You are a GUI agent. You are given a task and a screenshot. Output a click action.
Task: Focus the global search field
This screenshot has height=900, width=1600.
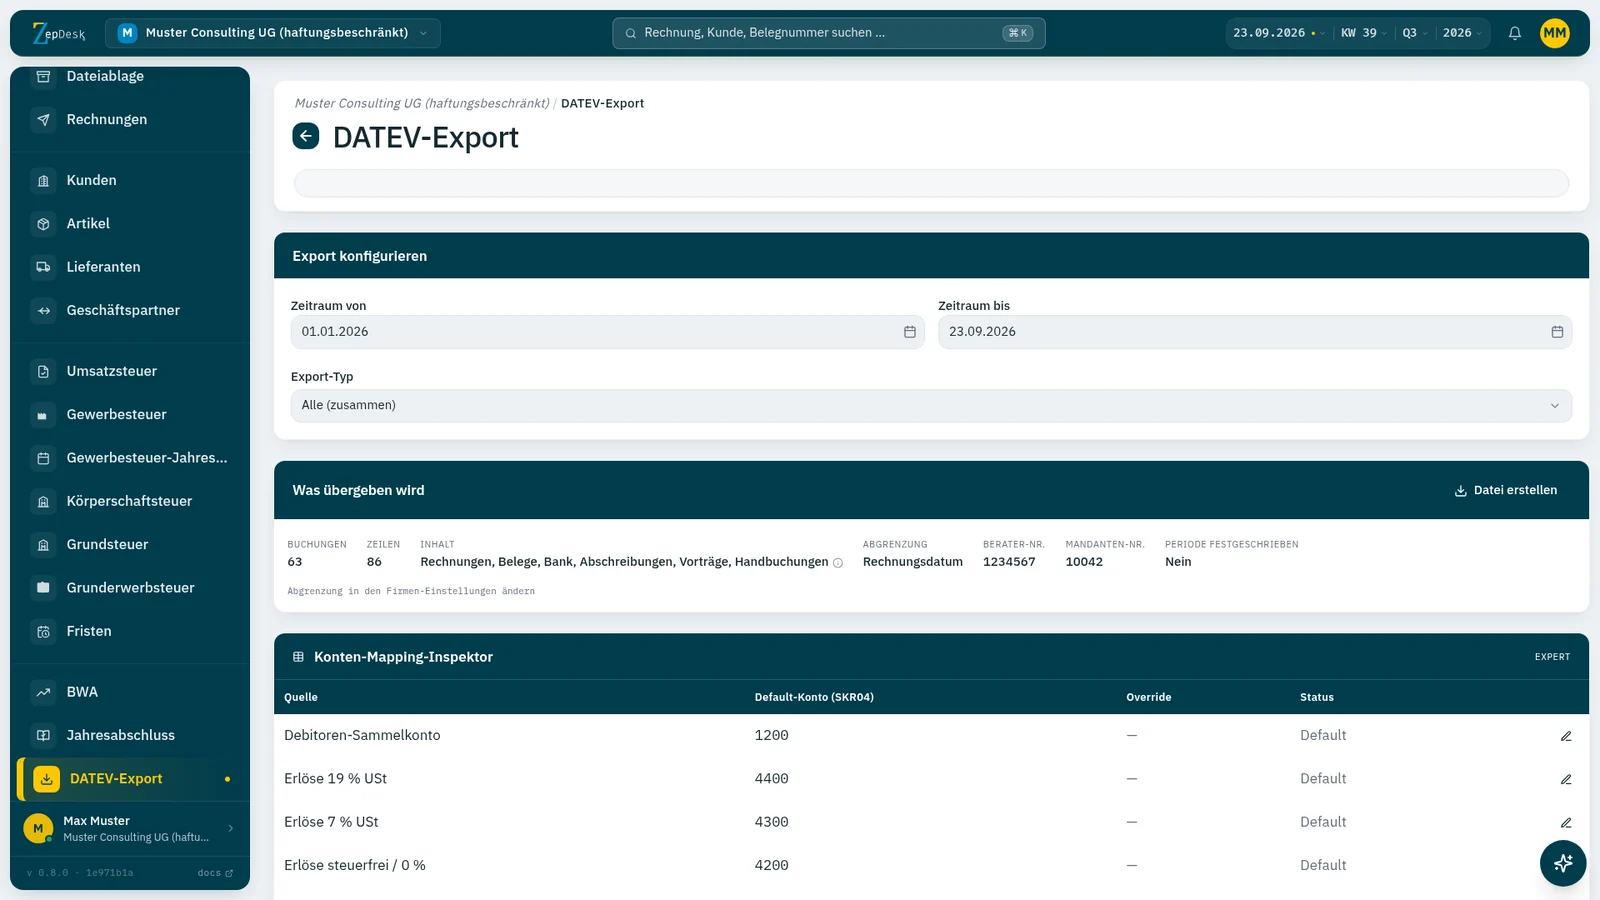click(x=829, y=33)
